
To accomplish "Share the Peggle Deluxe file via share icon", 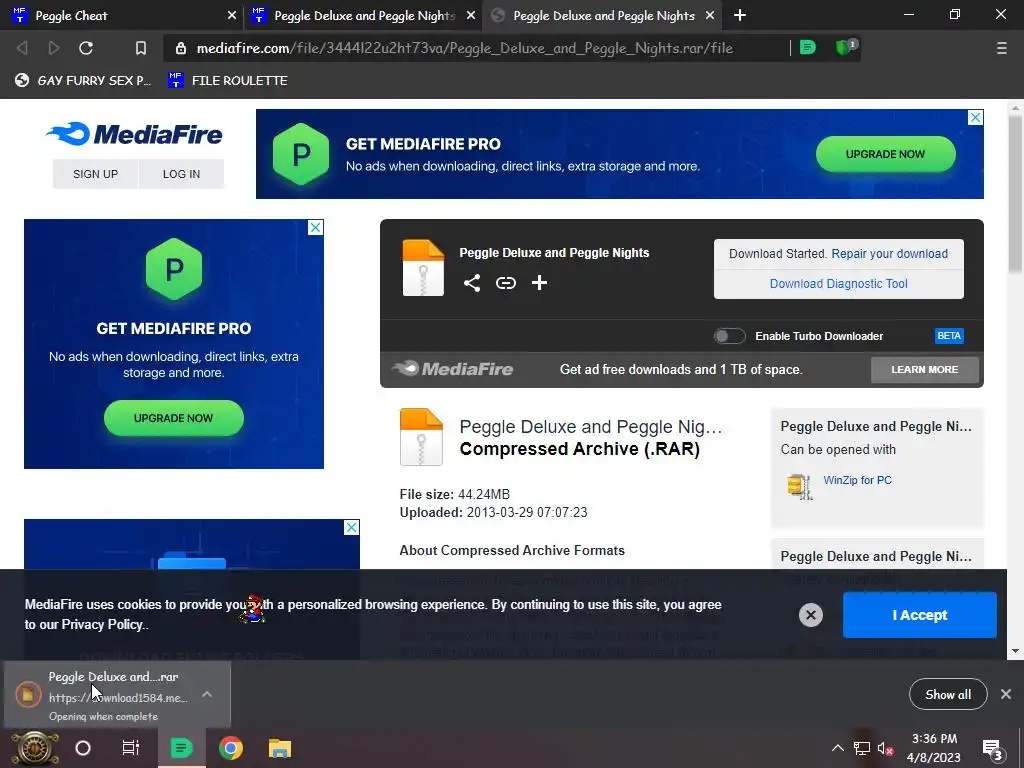I will 472,283.
